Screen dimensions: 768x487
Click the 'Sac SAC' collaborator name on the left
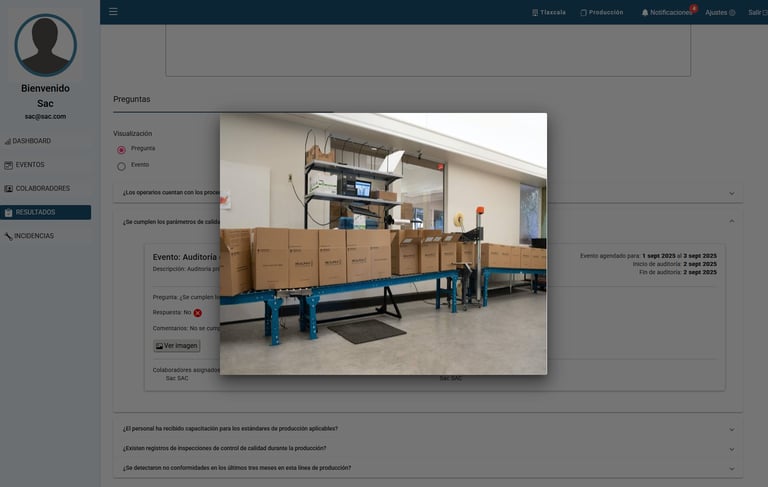177,378
